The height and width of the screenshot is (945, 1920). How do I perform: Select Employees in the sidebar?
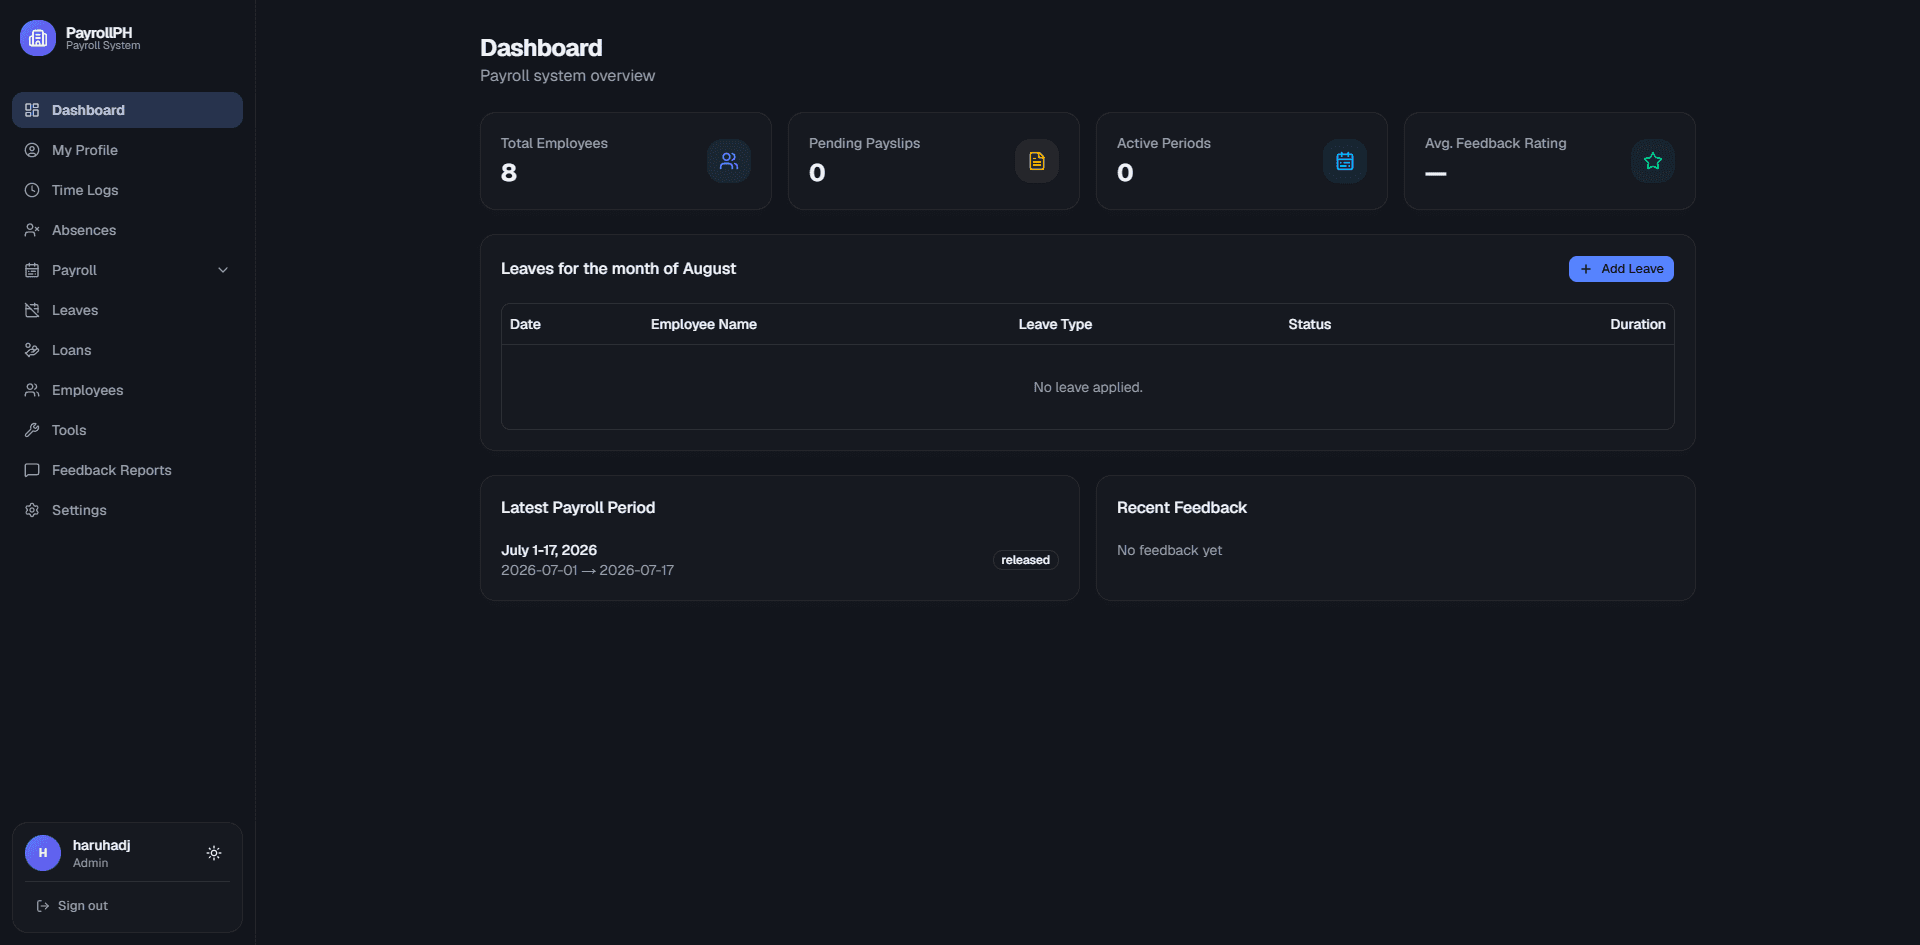pyautogui.click(x=127, y=390)
